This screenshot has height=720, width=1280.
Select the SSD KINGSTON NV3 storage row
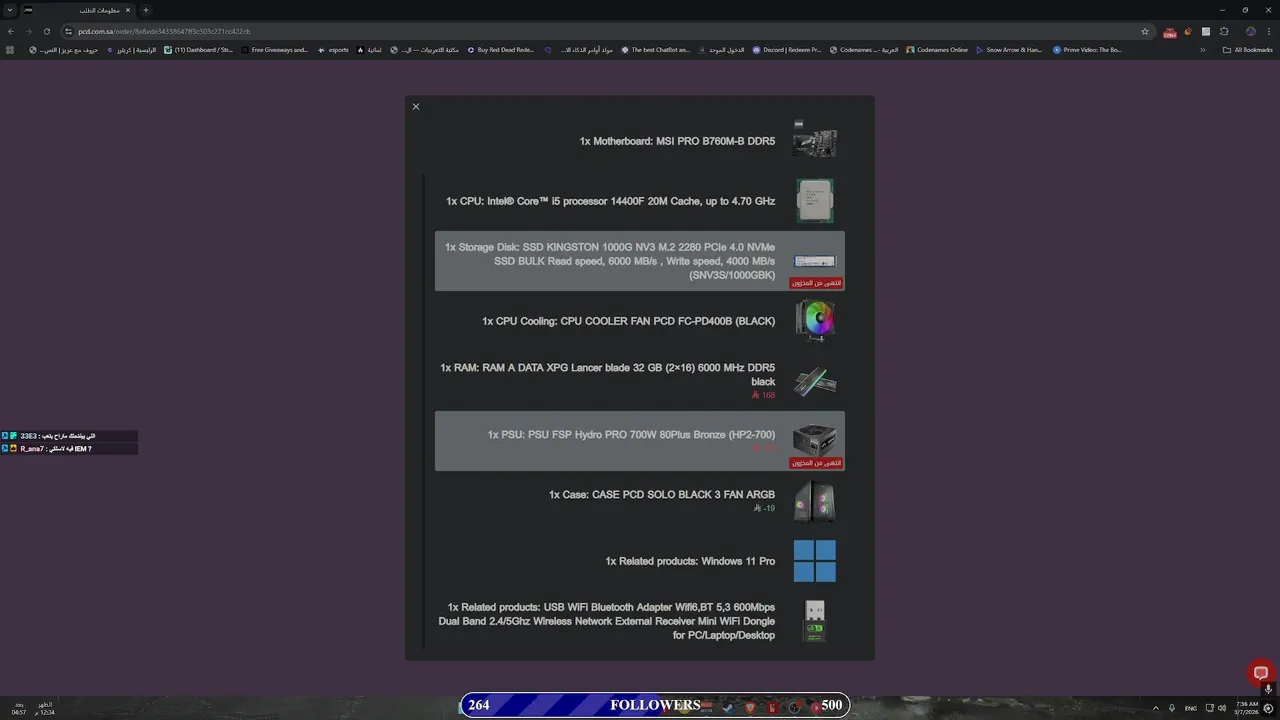[x=640, y=261]
